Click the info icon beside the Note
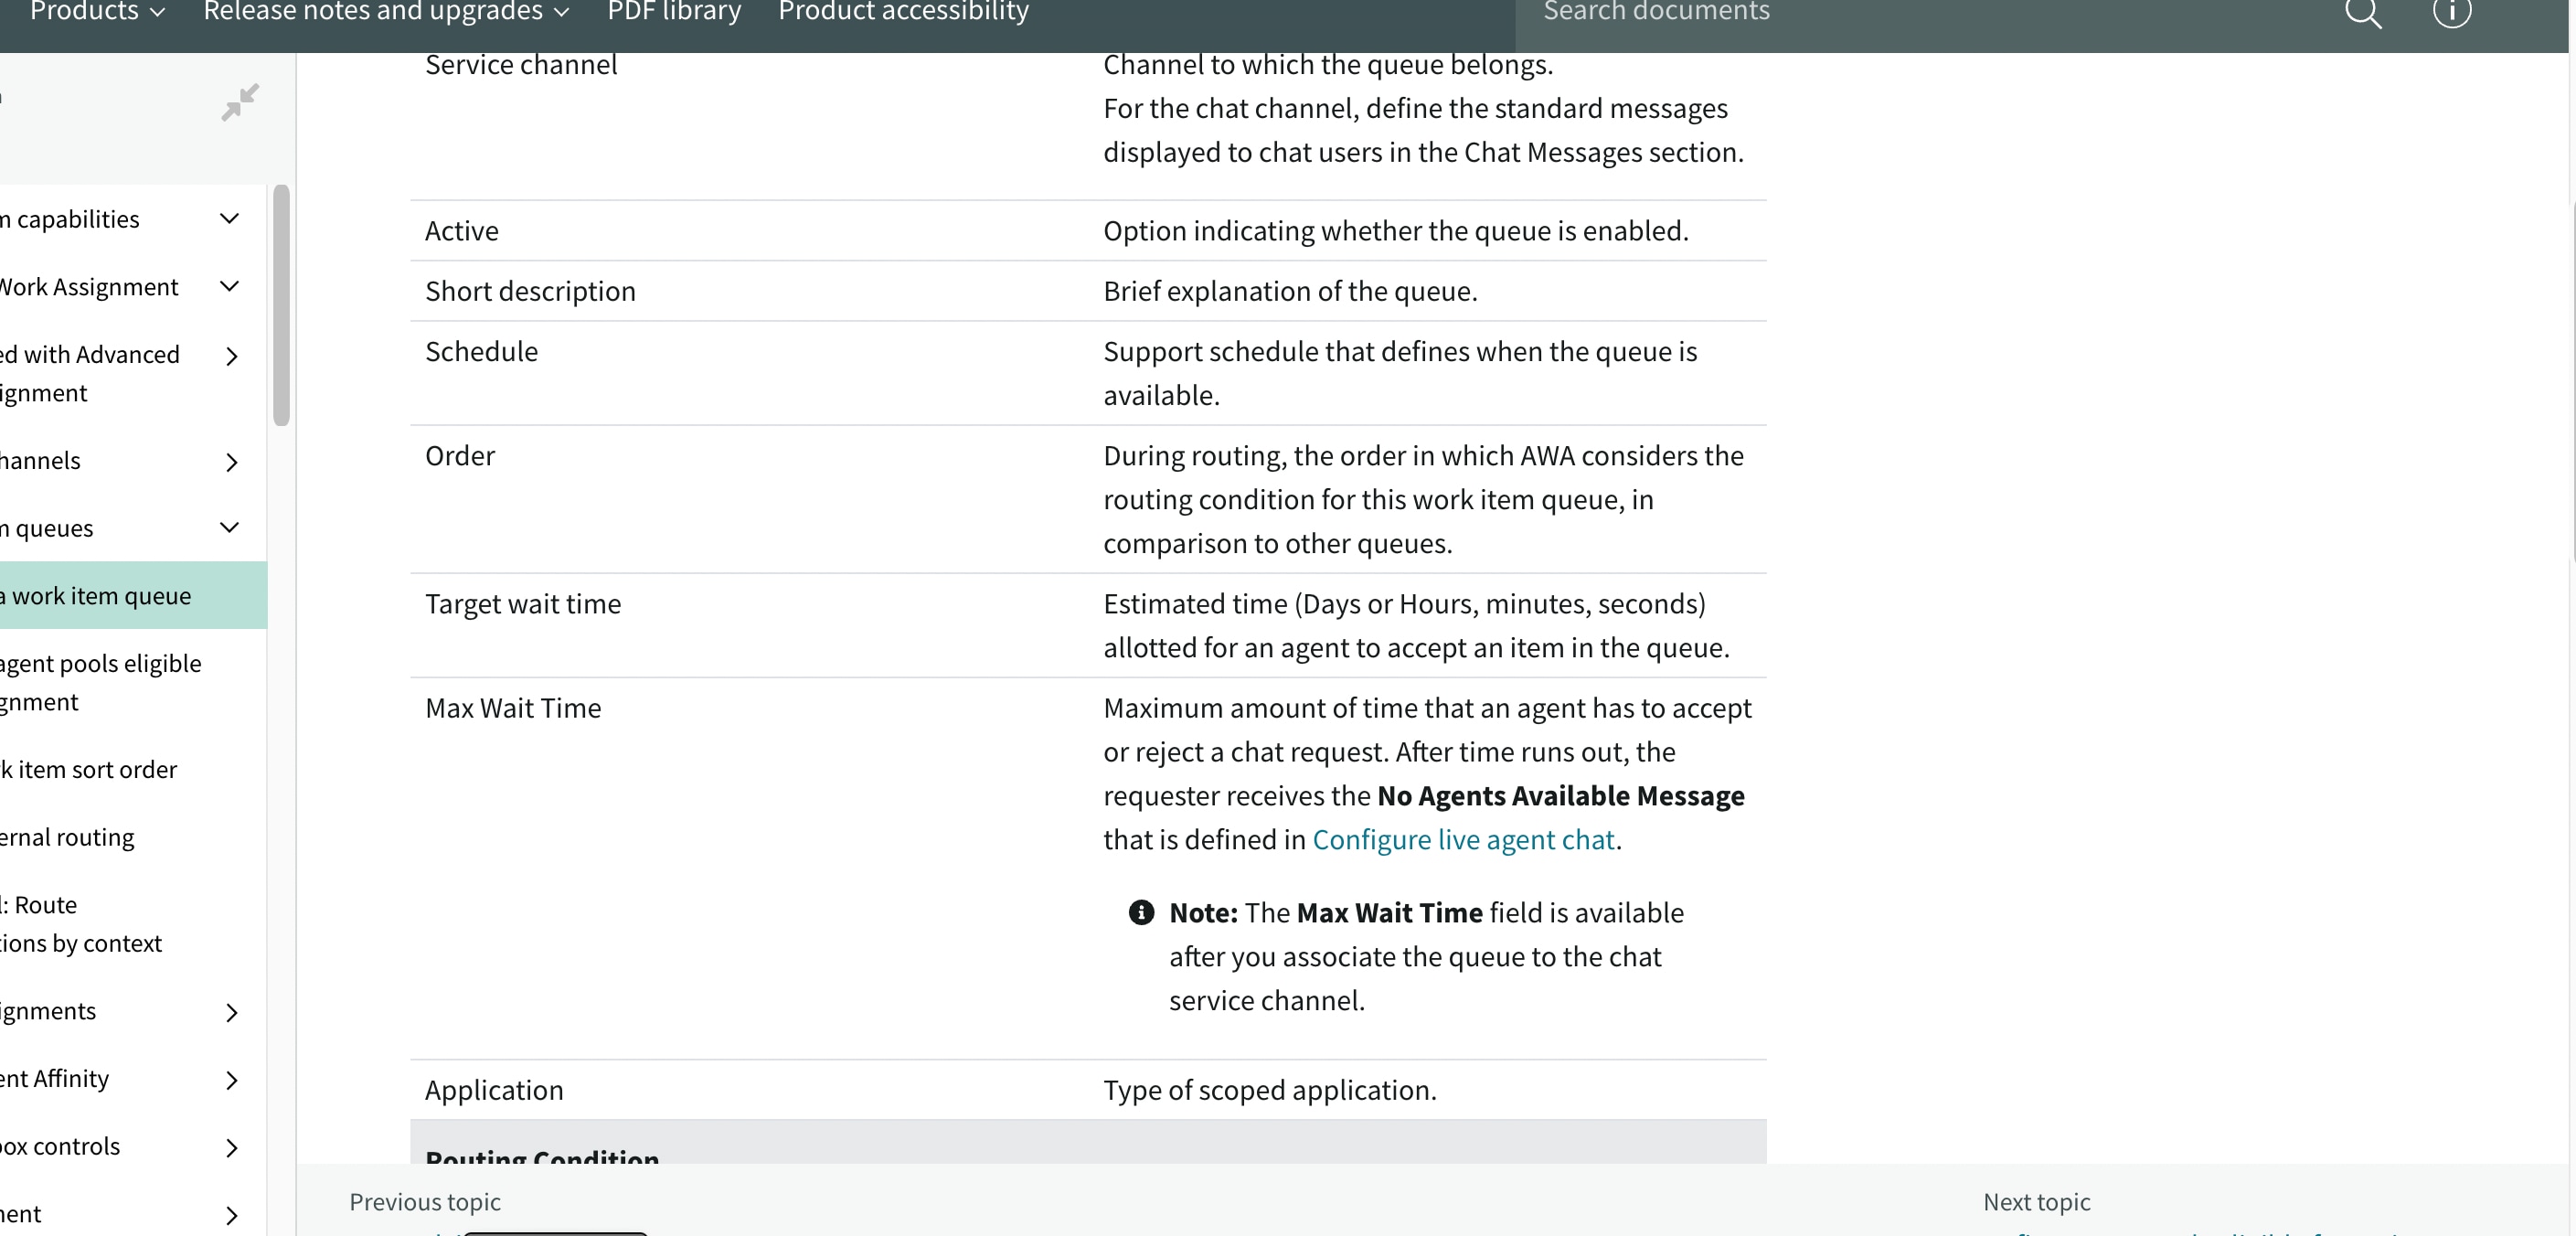The width and height of the screenshot is (2576, 1236). coord(1141,913)
